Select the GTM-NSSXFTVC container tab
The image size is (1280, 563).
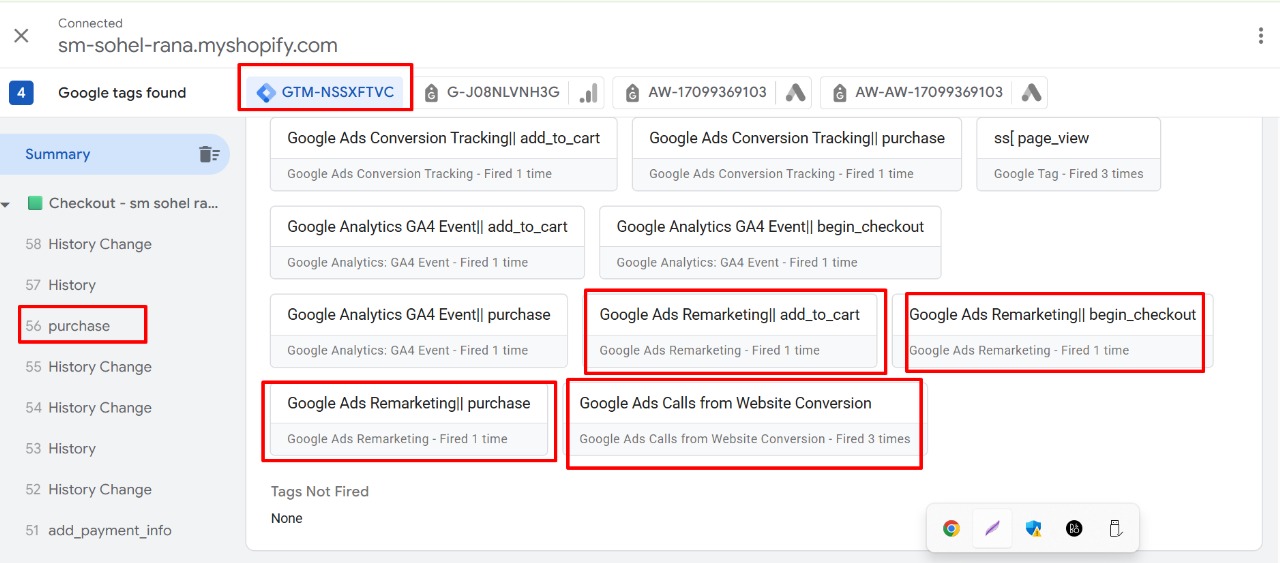pyautogui.click(x=326, y=92)
